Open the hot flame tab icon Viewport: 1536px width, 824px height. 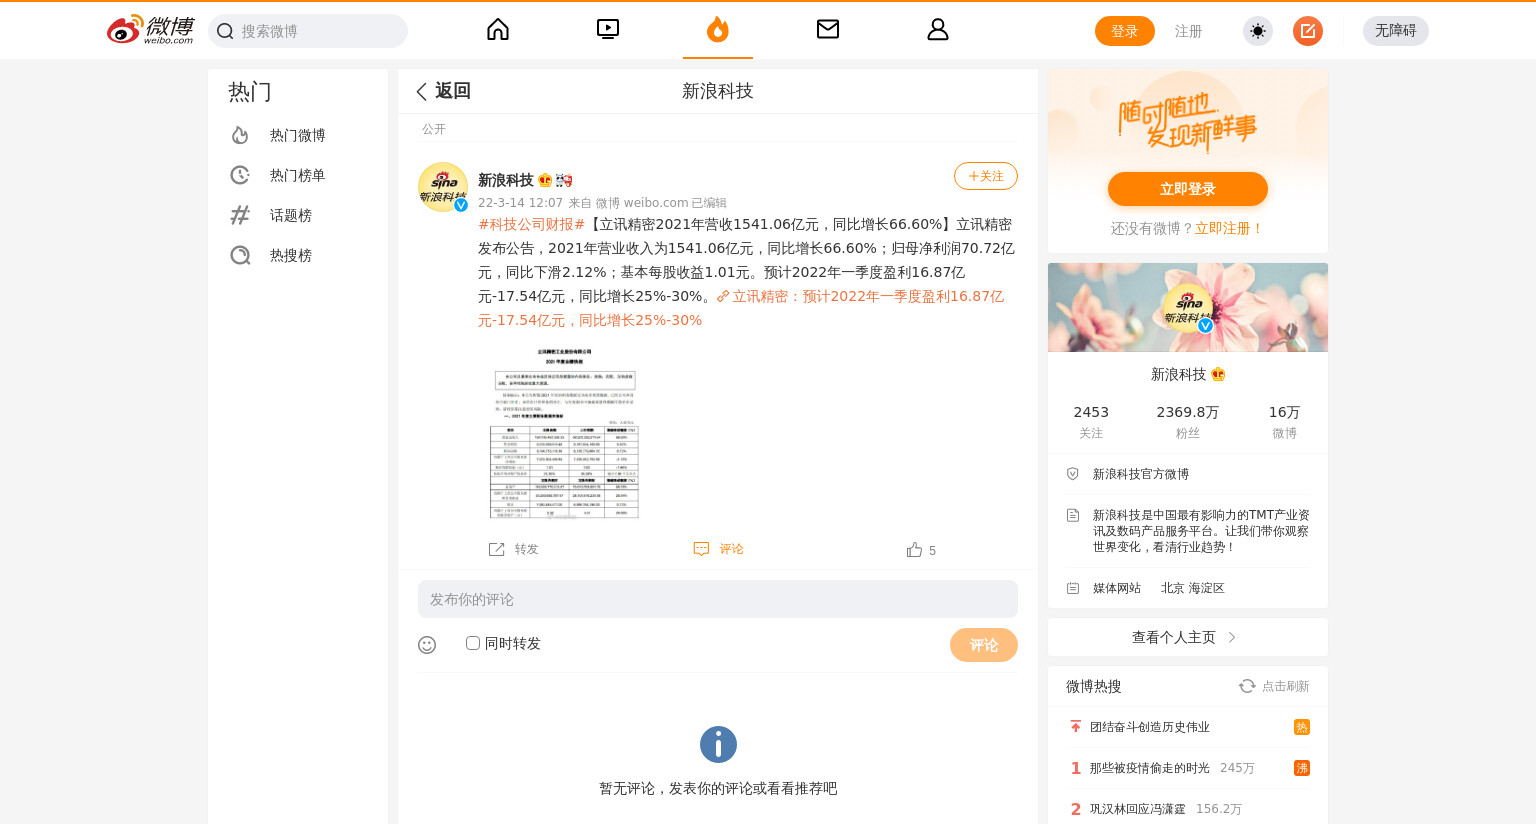pos(718,30)
